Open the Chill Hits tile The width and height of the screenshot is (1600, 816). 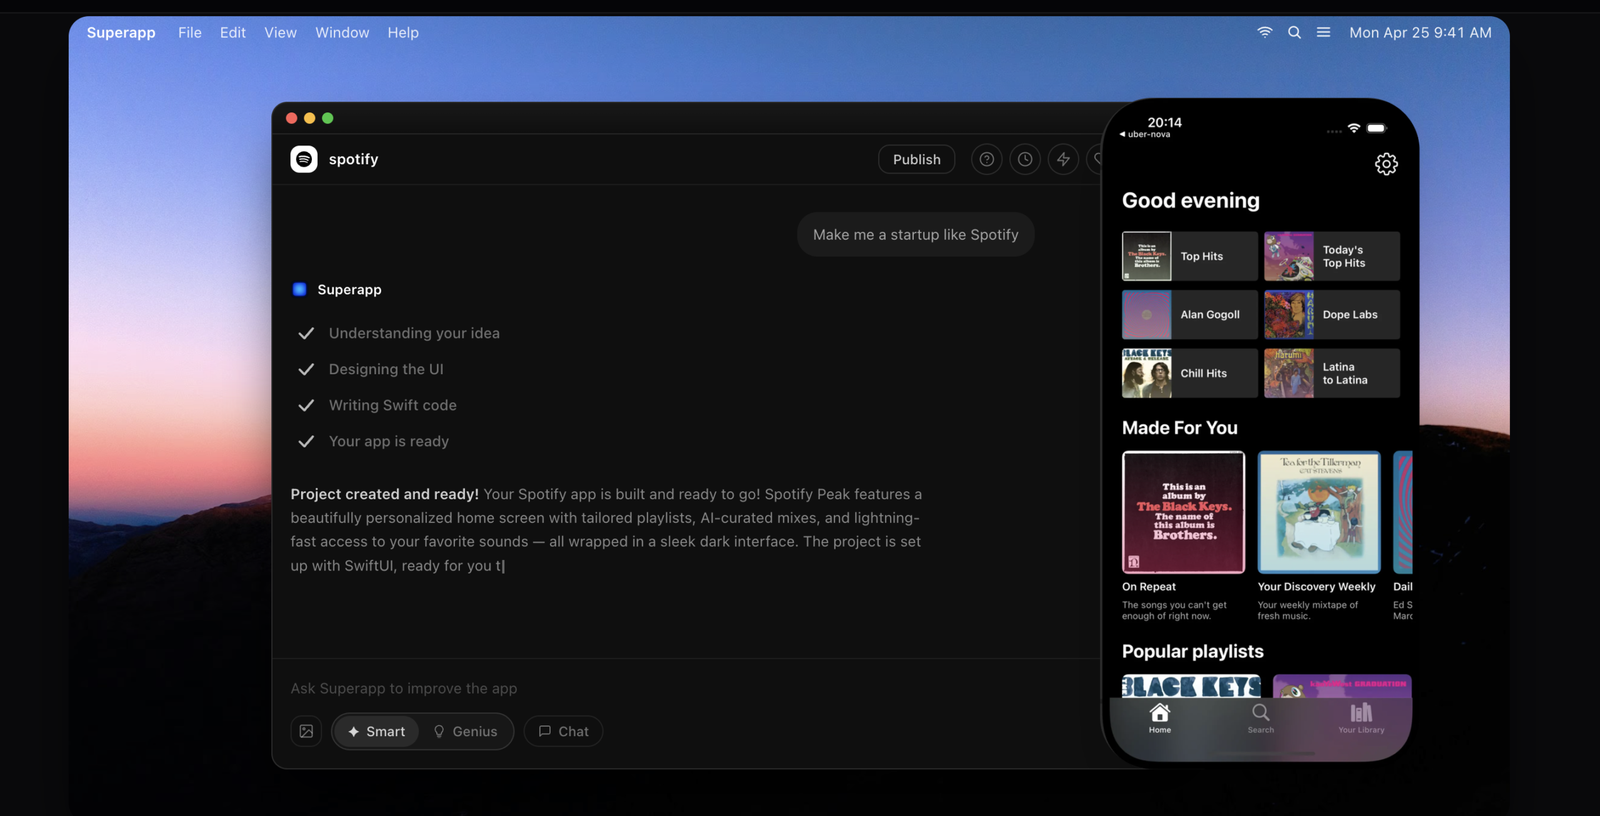click(x=1190, y=373)
